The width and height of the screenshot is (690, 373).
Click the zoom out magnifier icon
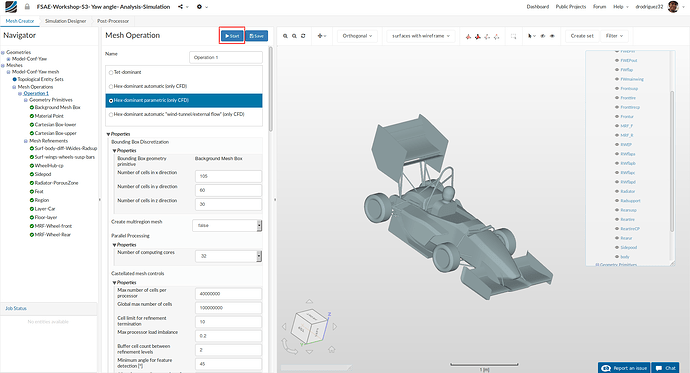[294, 36]
